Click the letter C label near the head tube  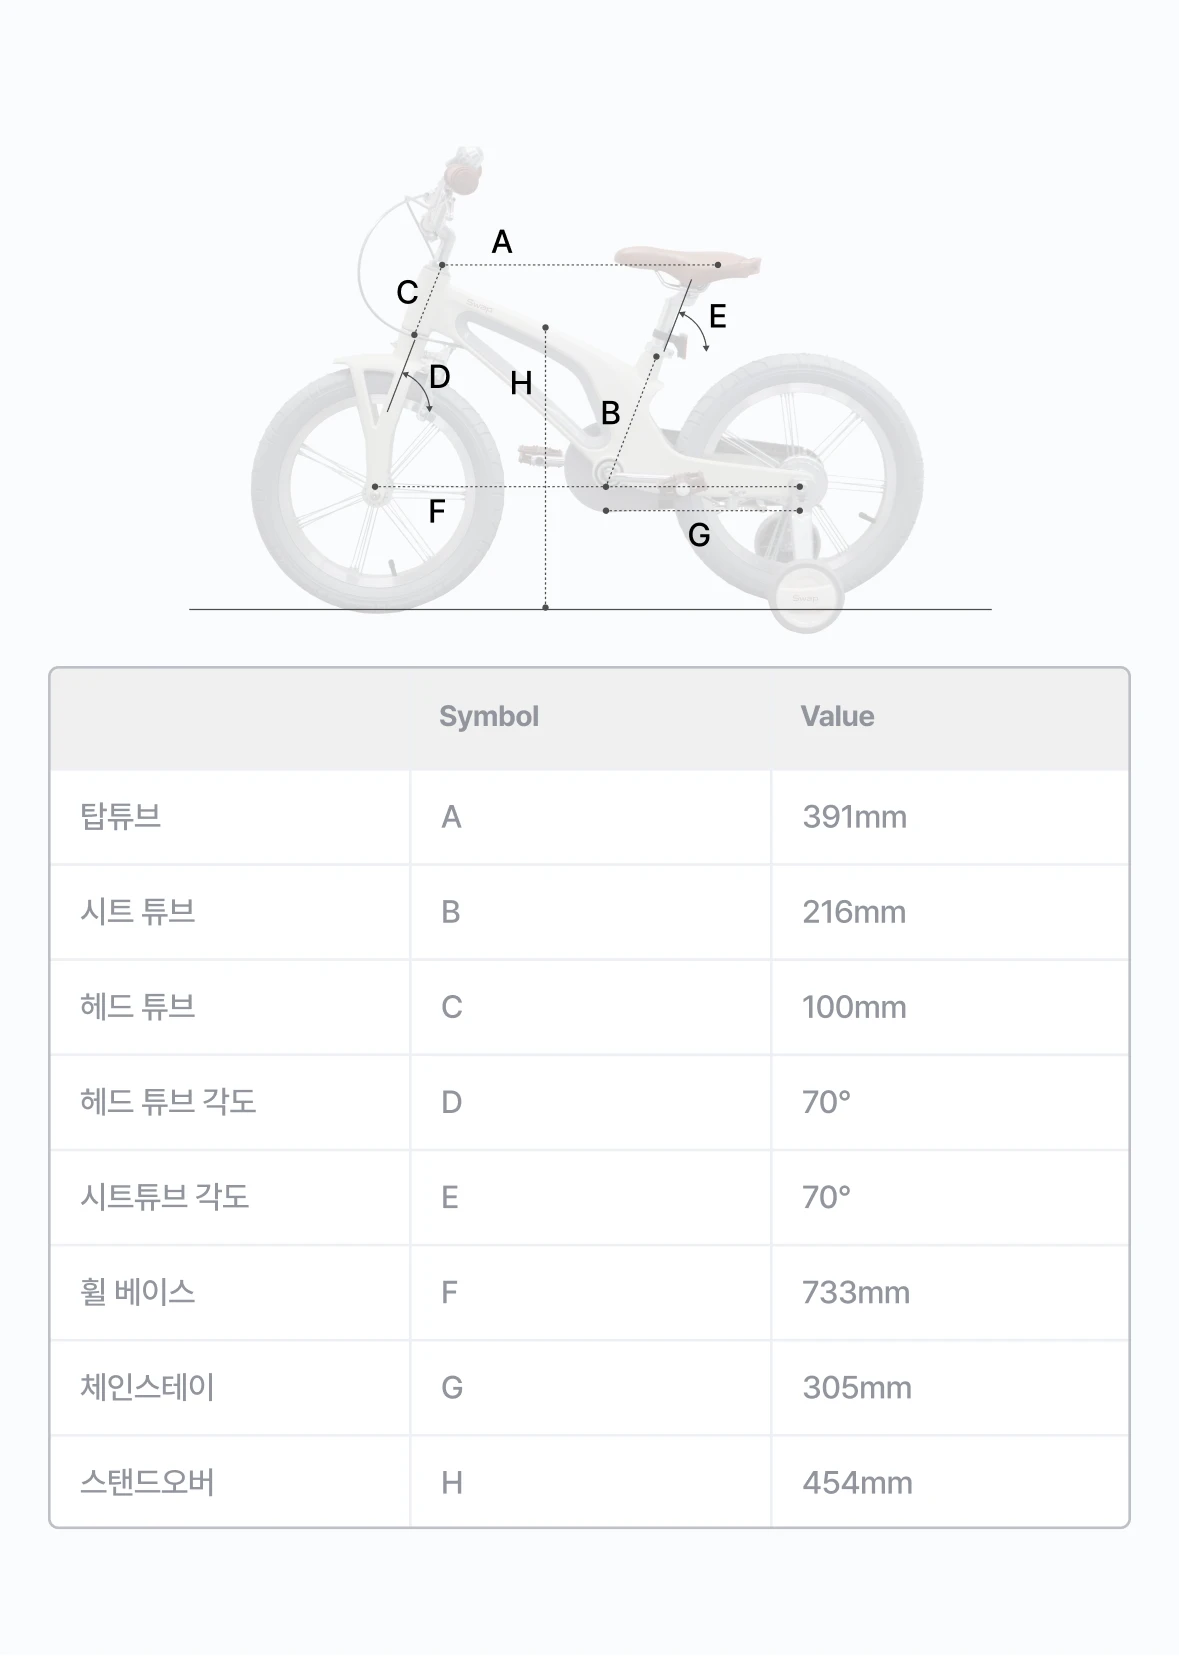[x=407, y=293]
